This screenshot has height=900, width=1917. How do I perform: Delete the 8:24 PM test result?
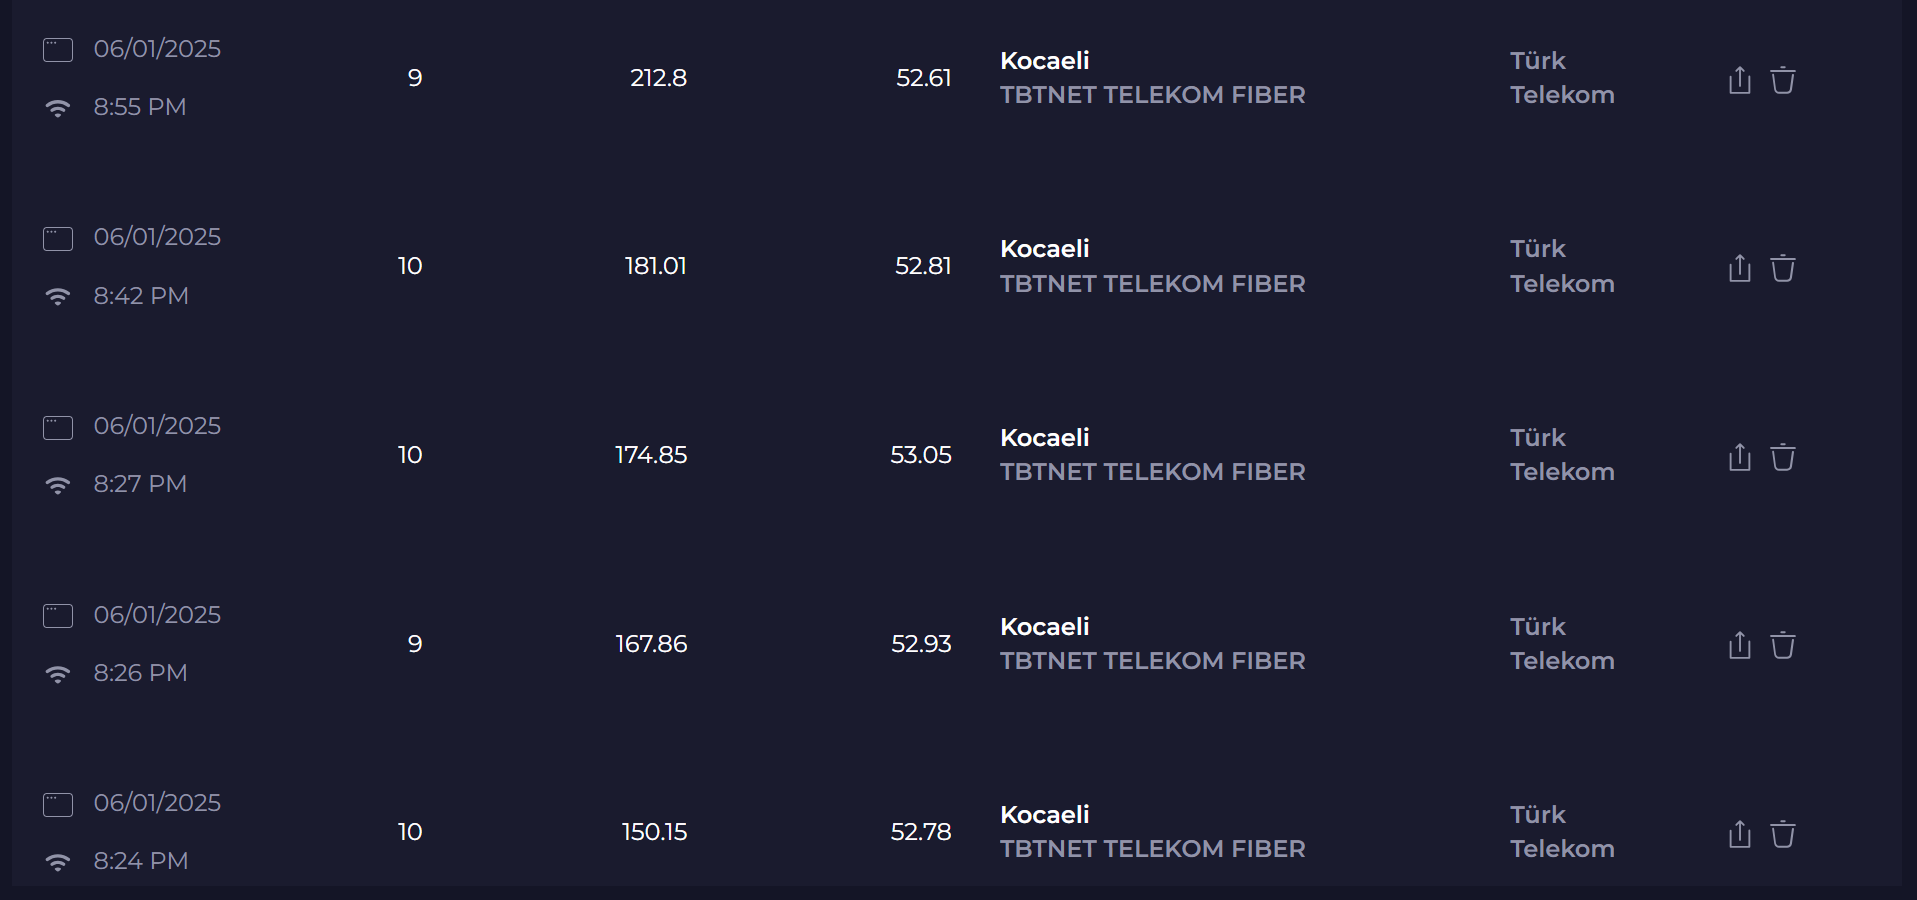pyautogui.click(x=1783, y=834)
